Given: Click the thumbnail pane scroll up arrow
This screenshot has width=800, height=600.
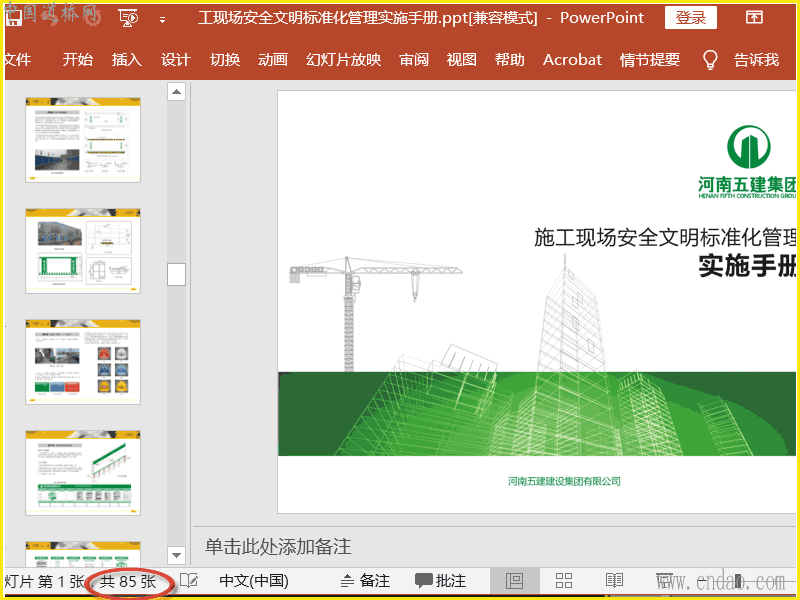Looking at the screenshot, I should click(x=177, y=92).
